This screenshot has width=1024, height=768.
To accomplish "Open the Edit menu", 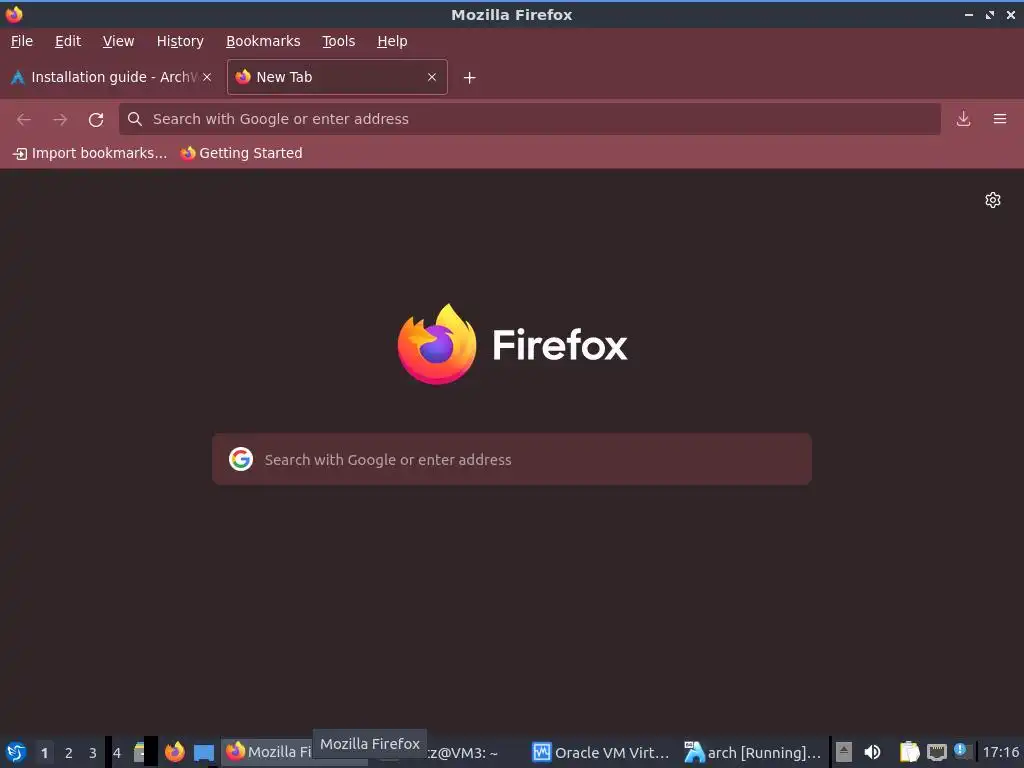I will 68,41.
